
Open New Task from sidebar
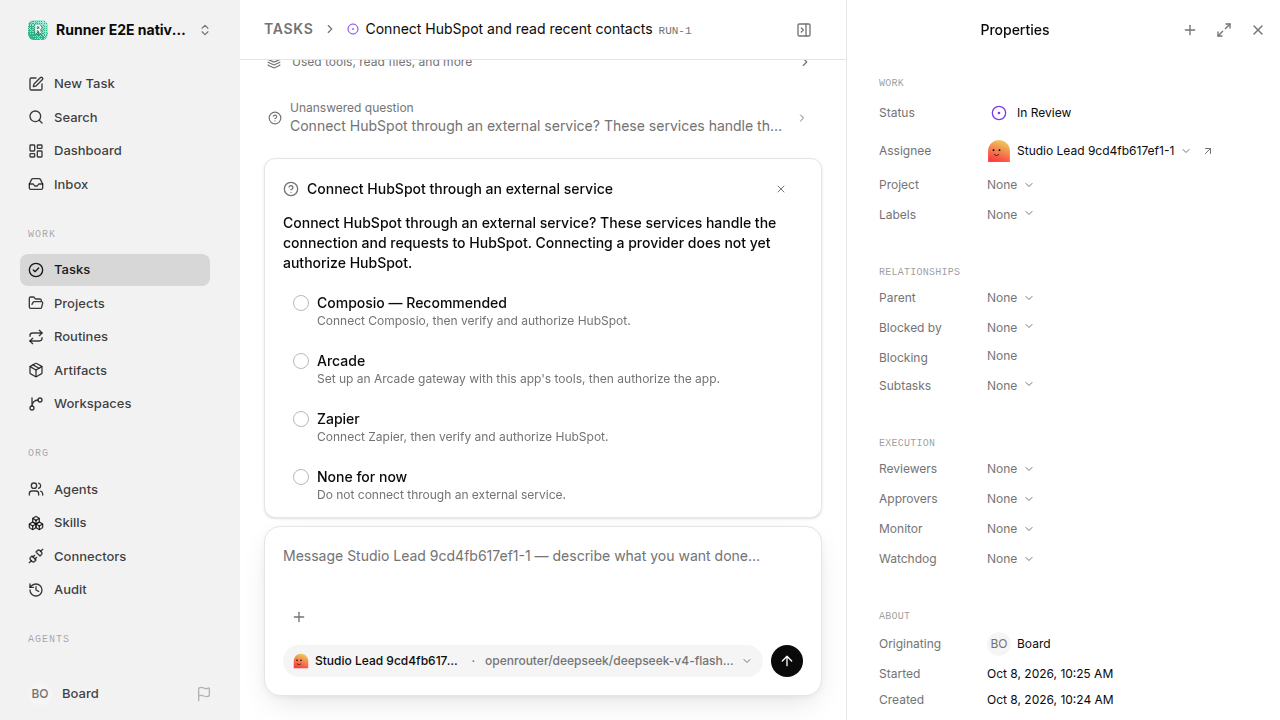115,84
